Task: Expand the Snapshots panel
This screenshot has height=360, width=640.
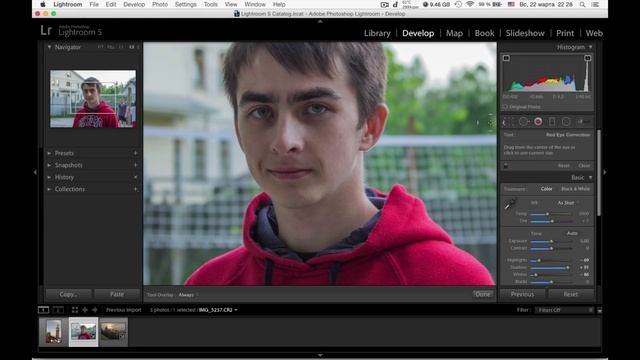Action: coord(49,165)
